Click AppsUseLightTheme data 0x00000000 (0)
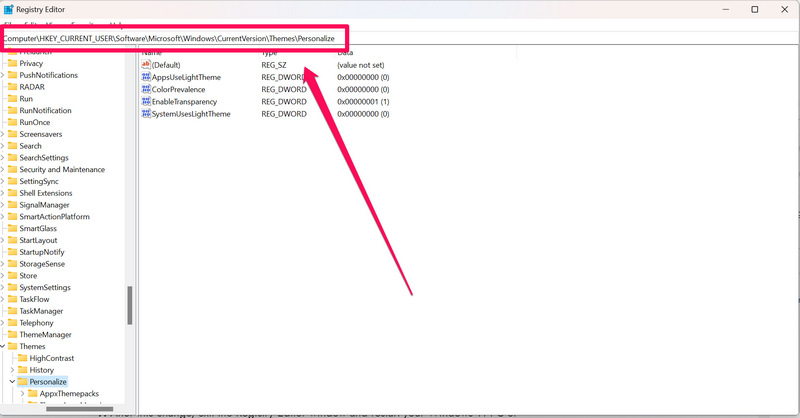 tap(363, 77)
